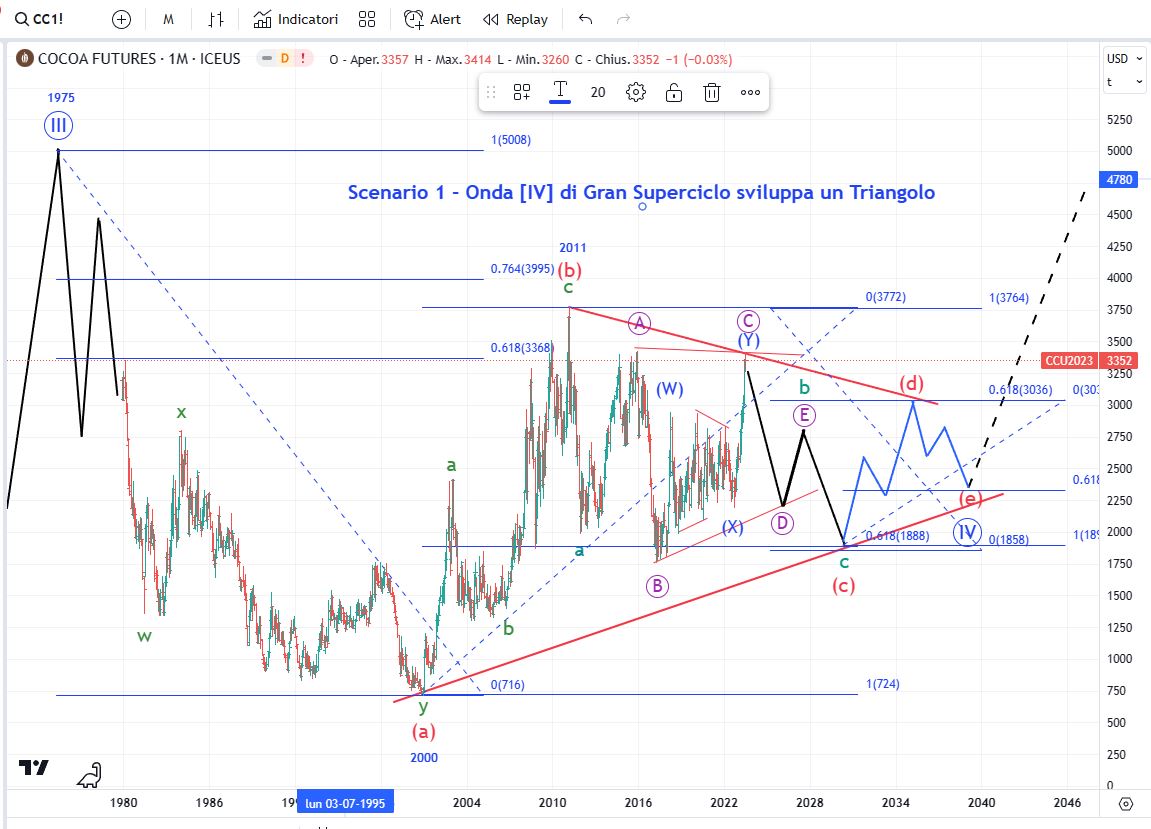Image resolution: width=1151 pixels, height=829 pixels.
Task: Open the unit dropdown below USD
Action: point(1125,82)
